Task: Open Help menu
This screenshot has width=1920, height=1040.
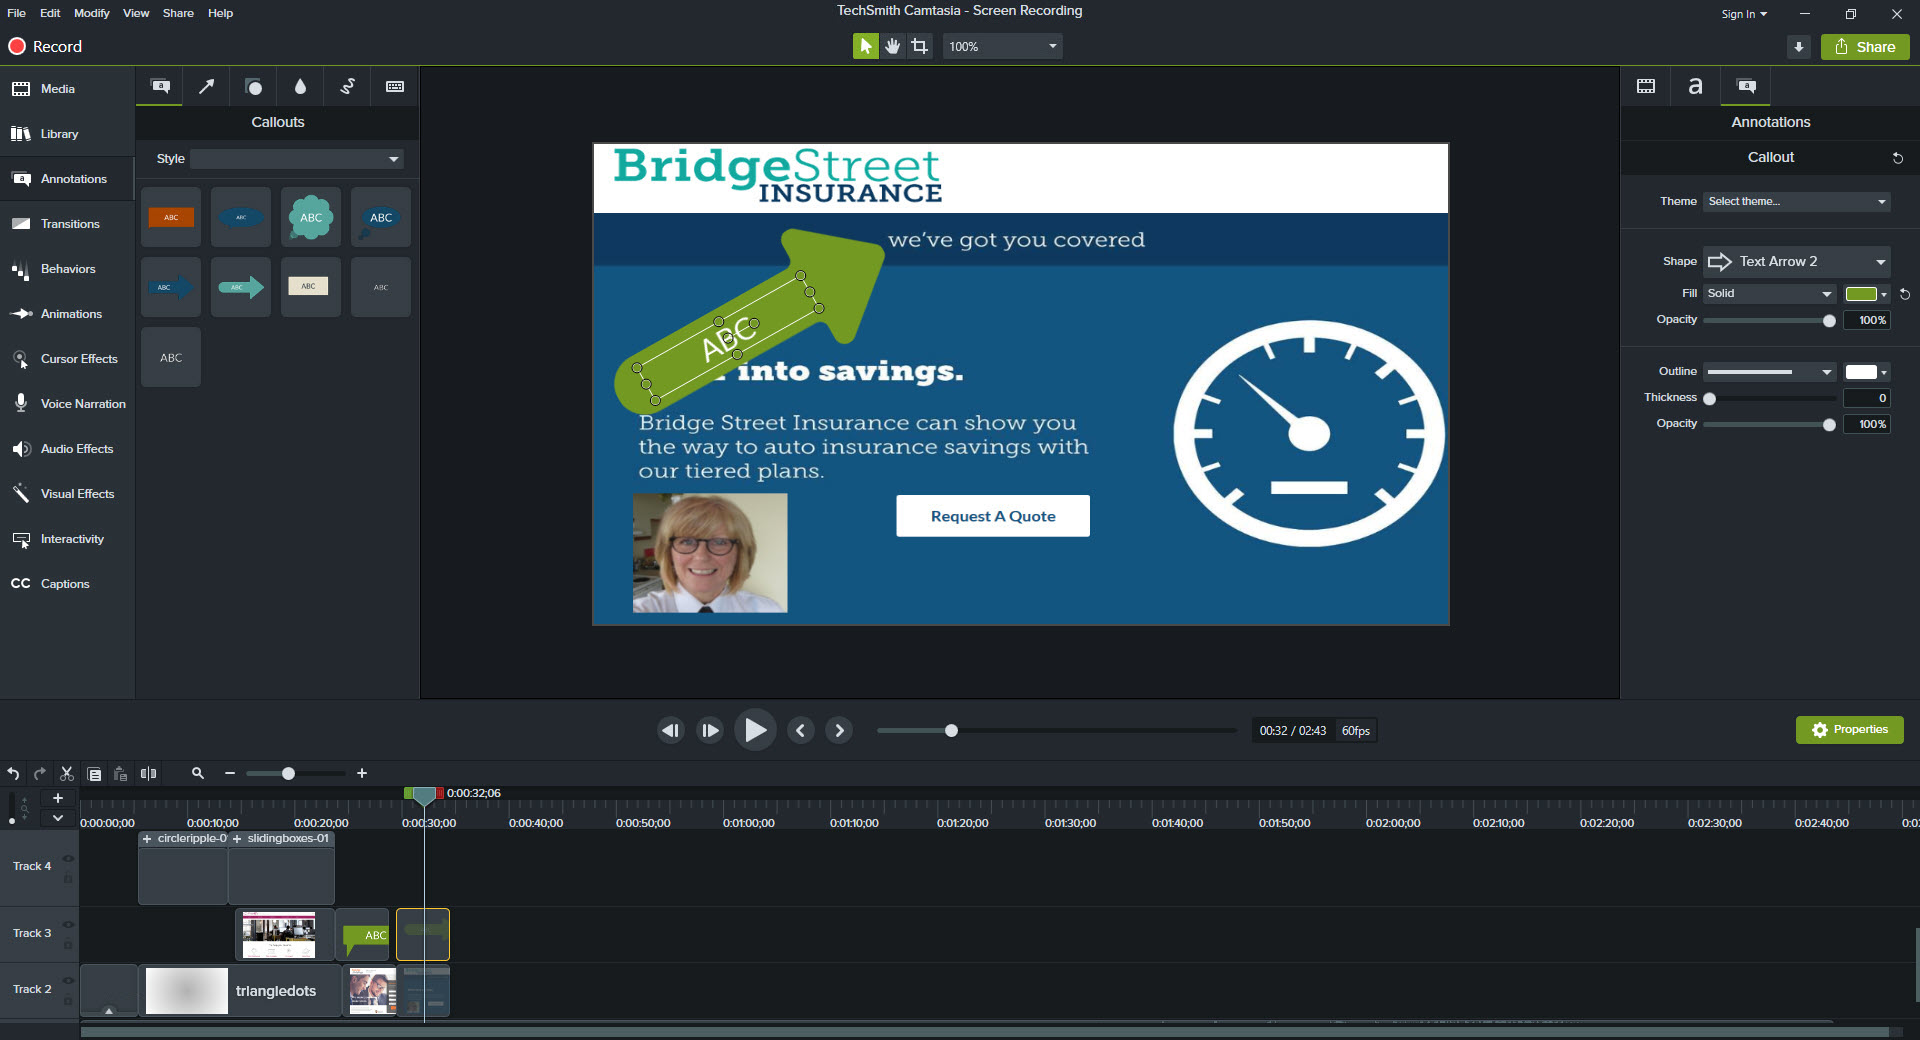Action: [220, 13]
